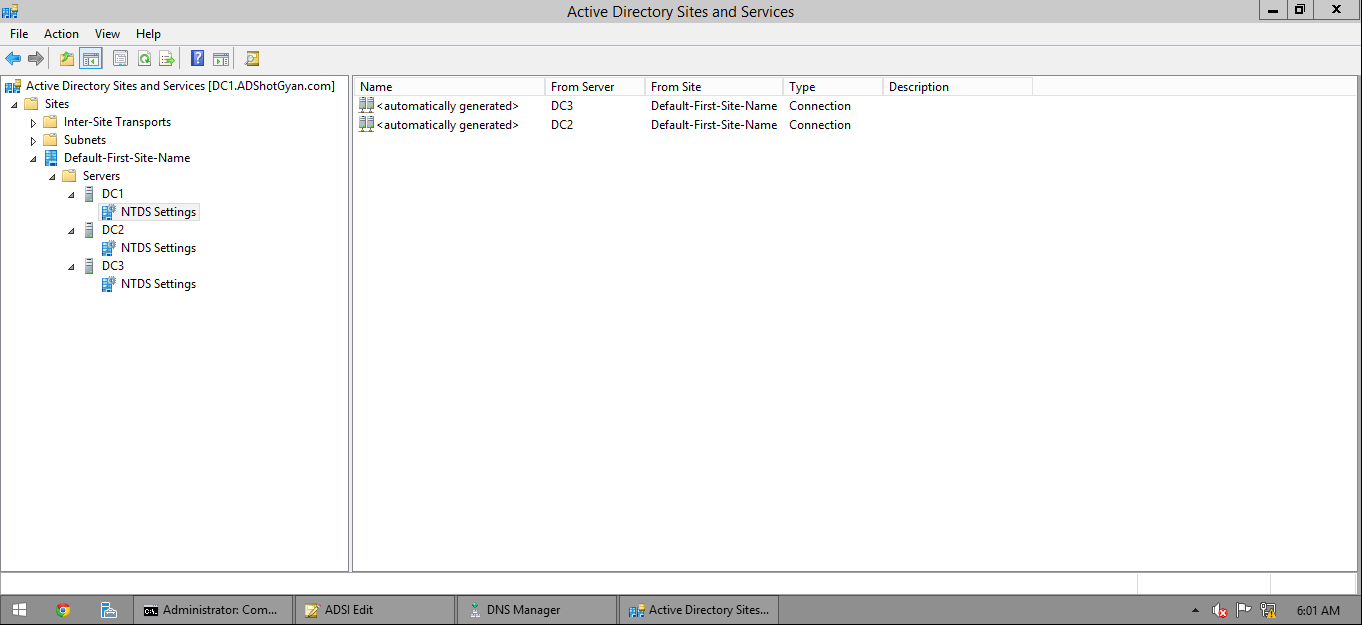1362x625 pixels.
Task: Click the Back arrow toolbar button
Action: pyautogui.click(x=13, y=59)
